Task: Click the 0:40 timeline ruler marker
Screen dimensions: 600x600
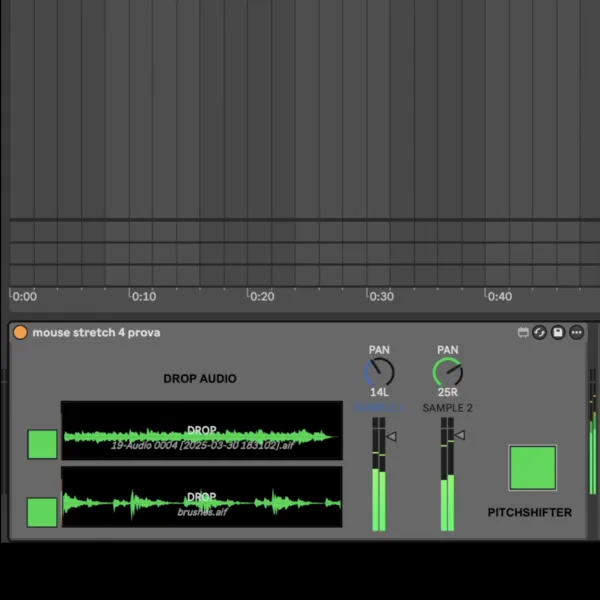Action: point(498,296)
